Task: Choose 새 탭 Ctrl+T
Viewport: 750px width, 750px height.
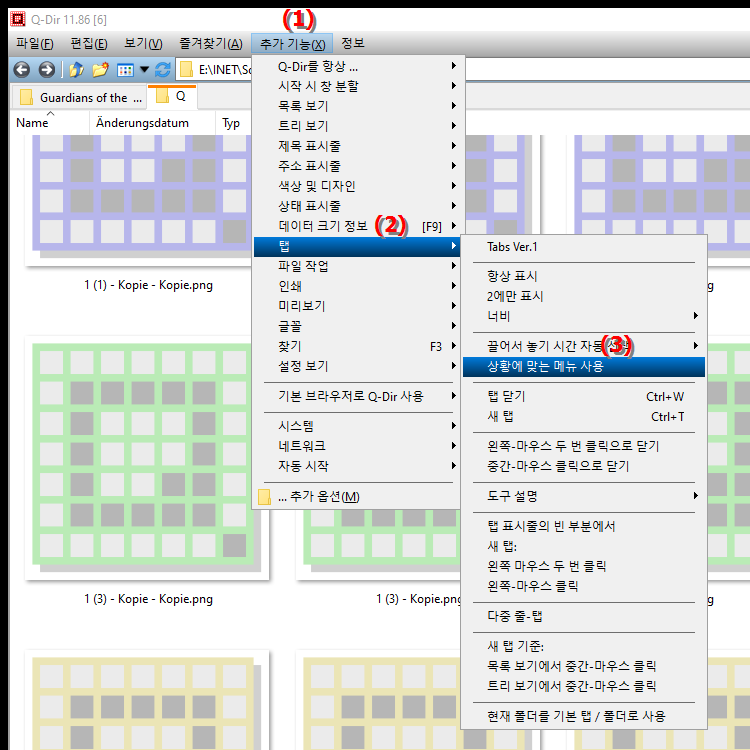Action: tap(584, 417)
